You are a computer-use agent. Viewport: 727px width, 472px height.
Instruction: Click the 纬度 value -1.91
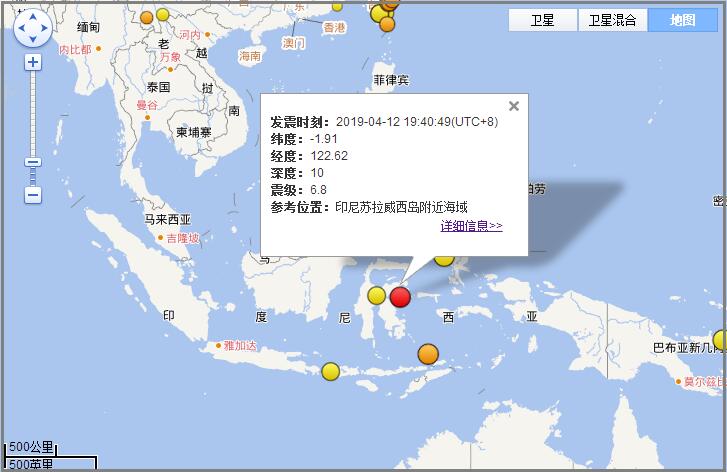tap(324, 139)
